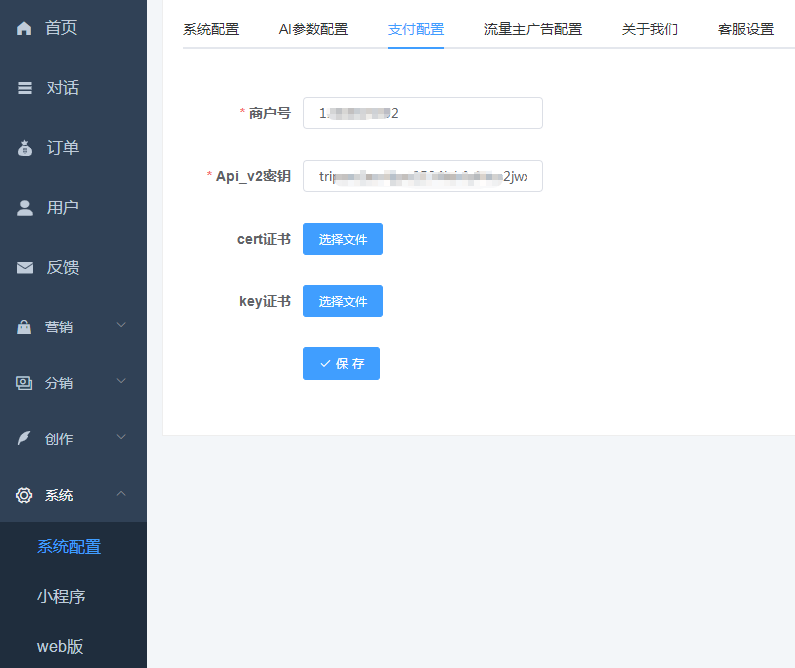Click the 订单 money bag icon

(x=25, y=148)
